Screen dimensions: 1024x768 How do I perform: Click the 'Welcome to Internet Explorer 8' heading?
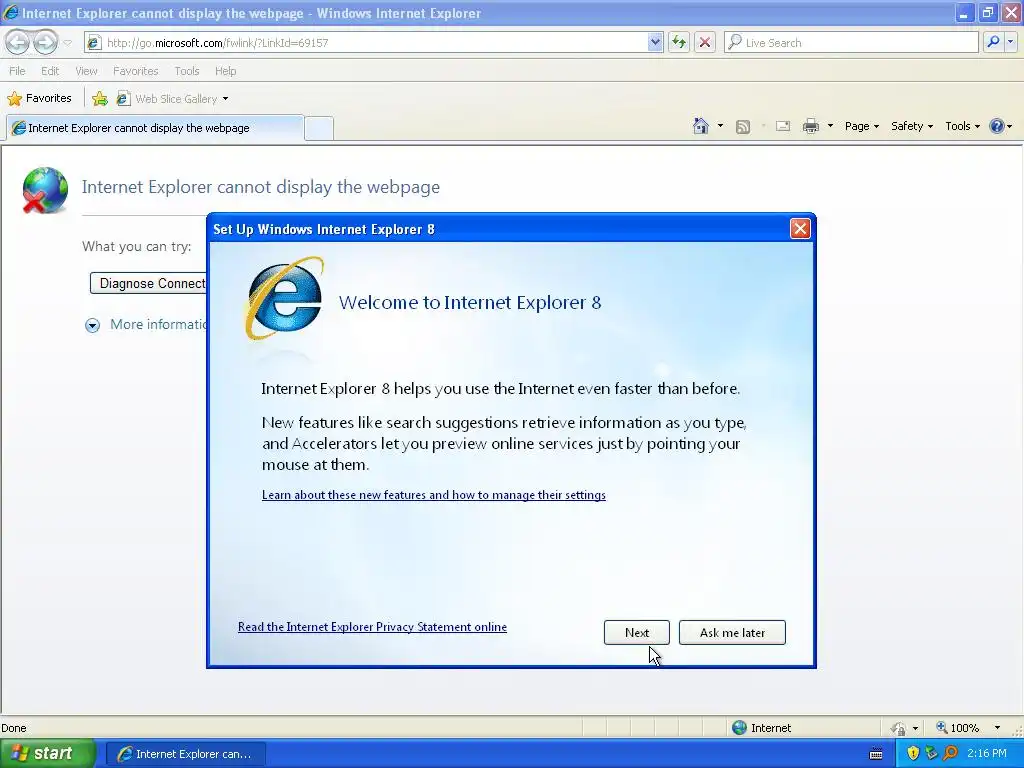click(470, 302)
